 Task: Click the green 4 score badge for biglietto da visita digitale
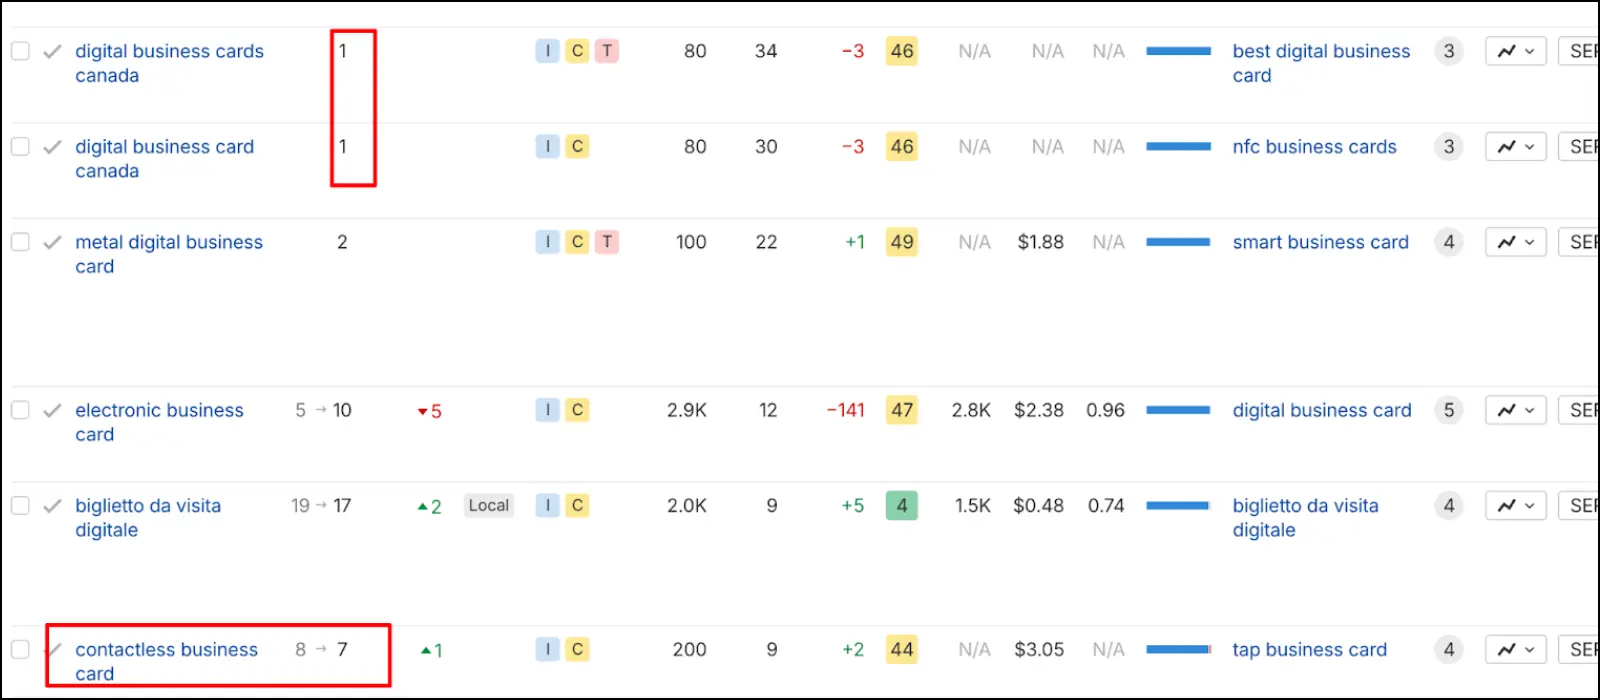902,505
